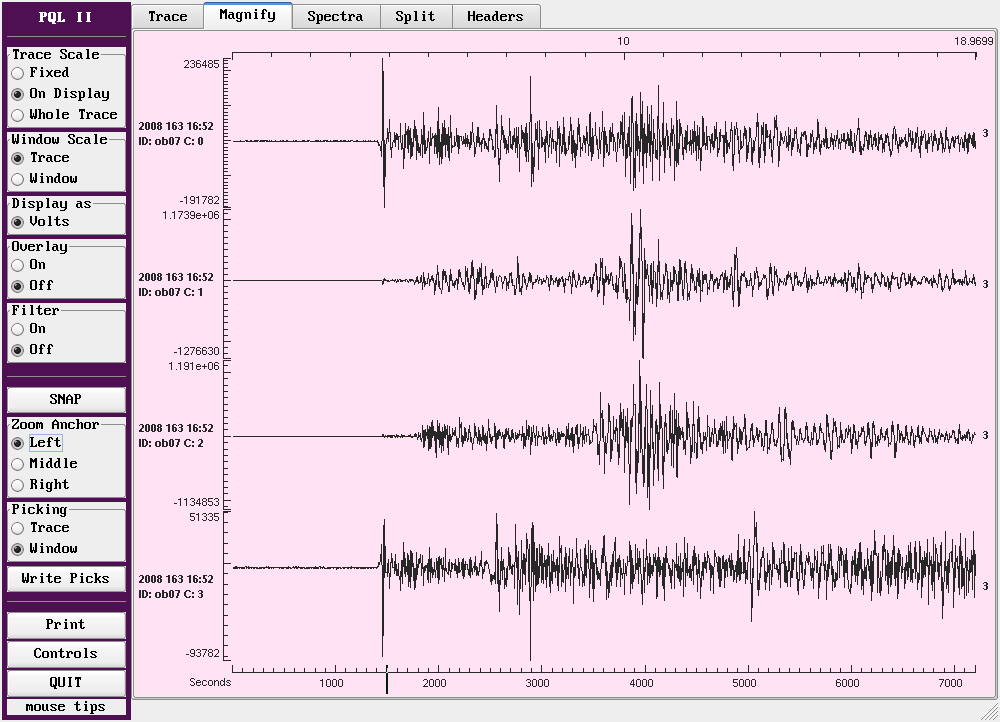The image size is (1000, 722).
Task: Click the time marker on Seconds axis
Action: pos(387,683)
